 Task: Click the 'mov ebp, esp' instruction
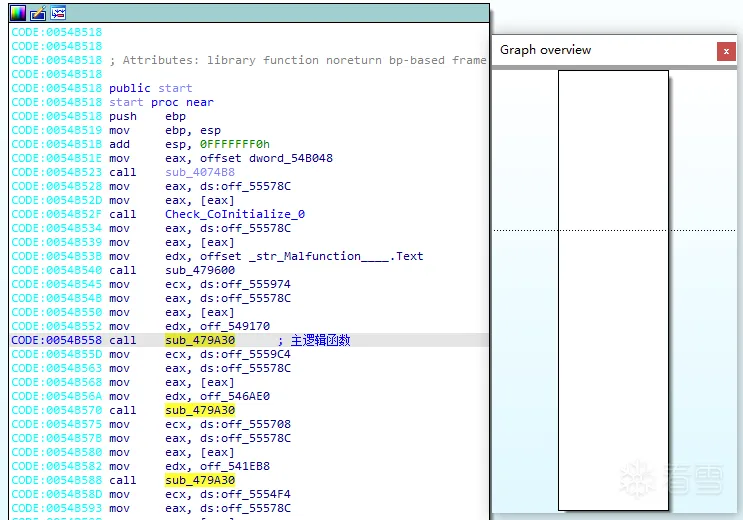pos(165,130)
